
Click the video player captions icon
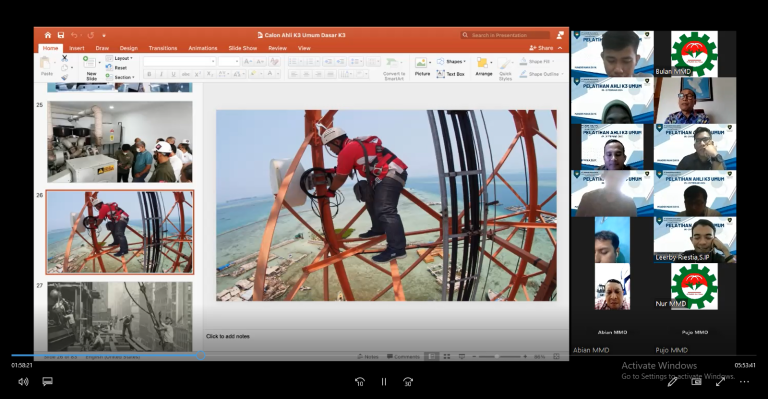pos(48,381)
